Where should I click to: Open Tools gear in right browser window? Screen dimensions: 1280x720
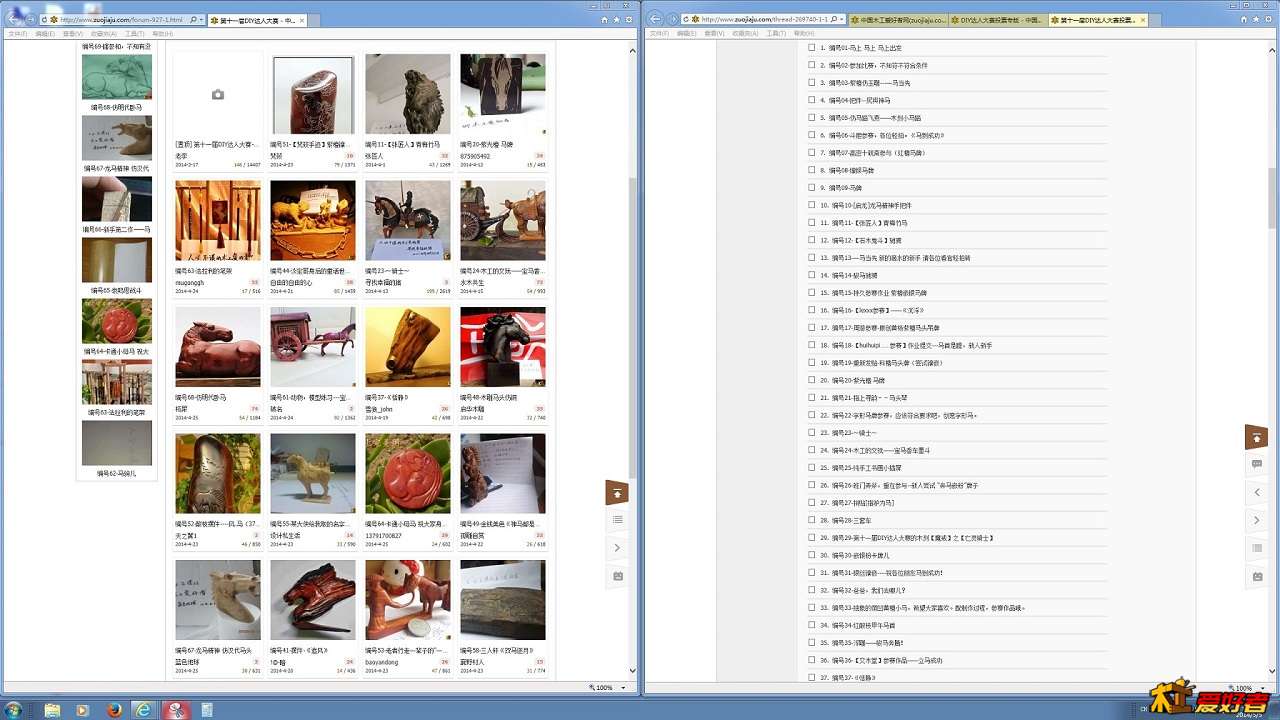pyautogui.click(x=1269, y=19)
